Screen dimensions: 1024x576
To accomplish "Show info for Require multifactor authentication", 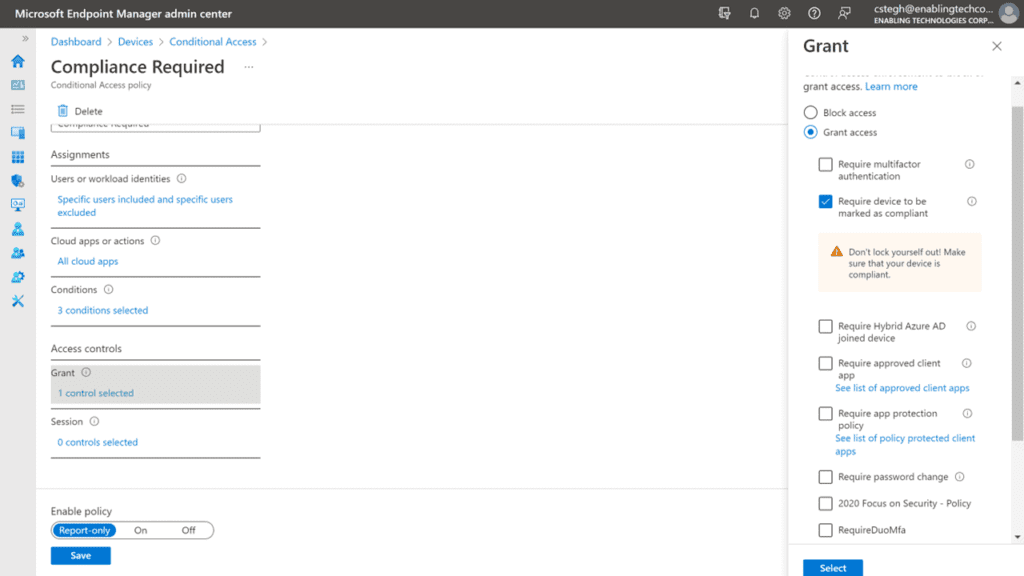I will 970,165.
